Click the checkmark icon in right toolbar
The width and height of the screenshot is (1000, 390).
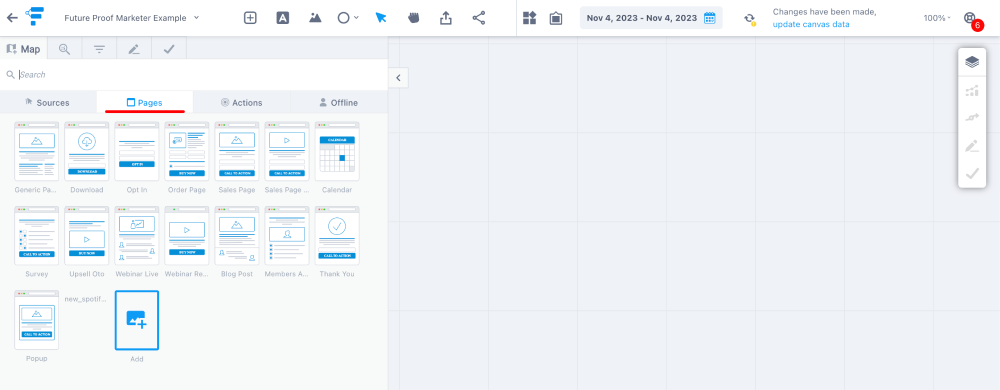tap(972, 173)
